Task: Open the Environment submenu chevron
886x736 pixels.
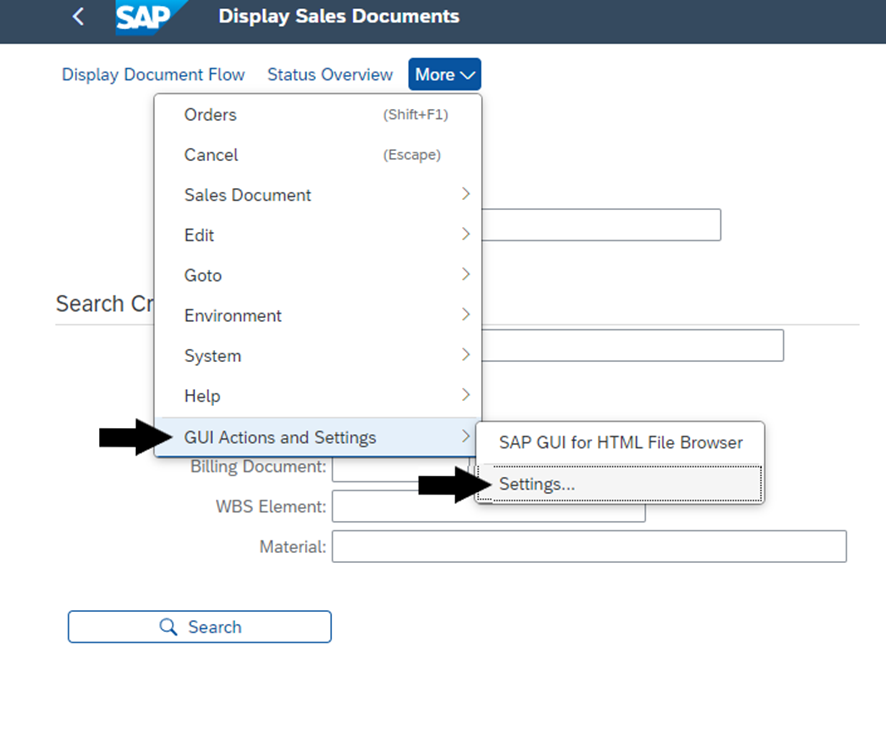Action: [x=466, y=315]
